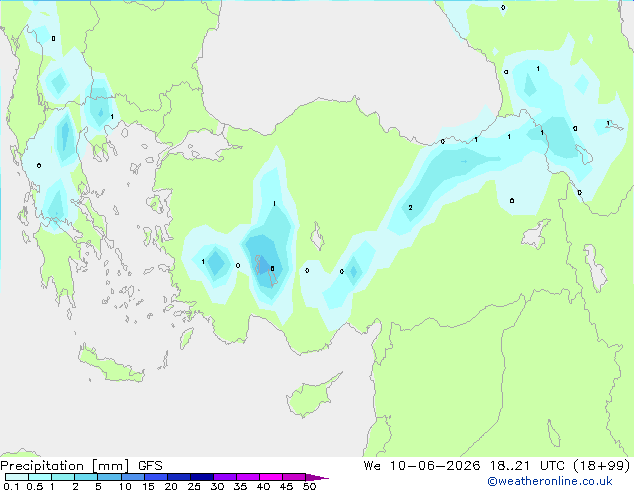Click the legend label '35'
The image size is (634, 490).
click(240, 486)
